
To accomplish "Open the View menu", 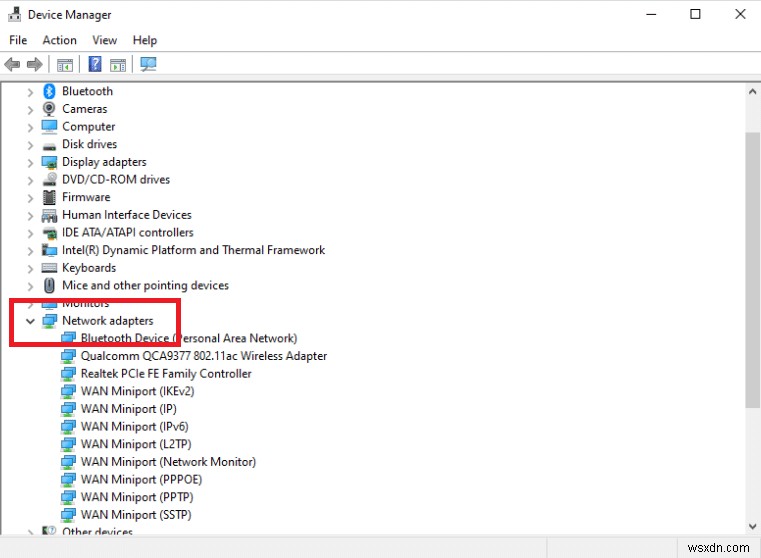I will point(104,40).
